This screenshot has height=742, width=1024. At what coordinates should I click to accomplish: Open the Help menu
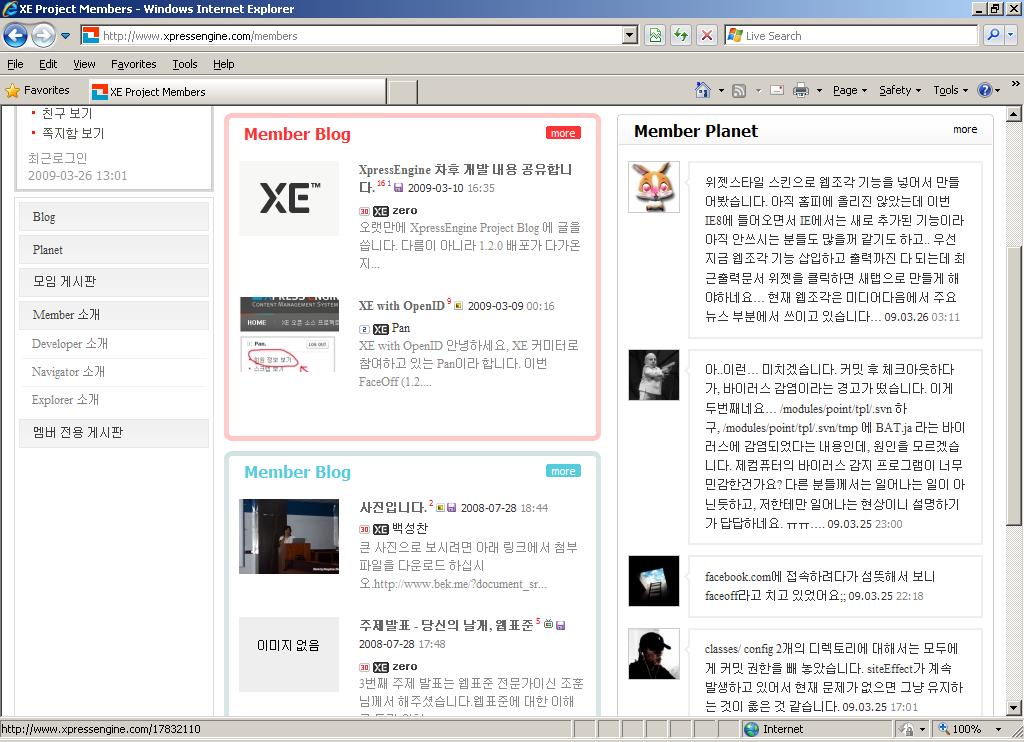pyautogui.click(x=223, y=64)
